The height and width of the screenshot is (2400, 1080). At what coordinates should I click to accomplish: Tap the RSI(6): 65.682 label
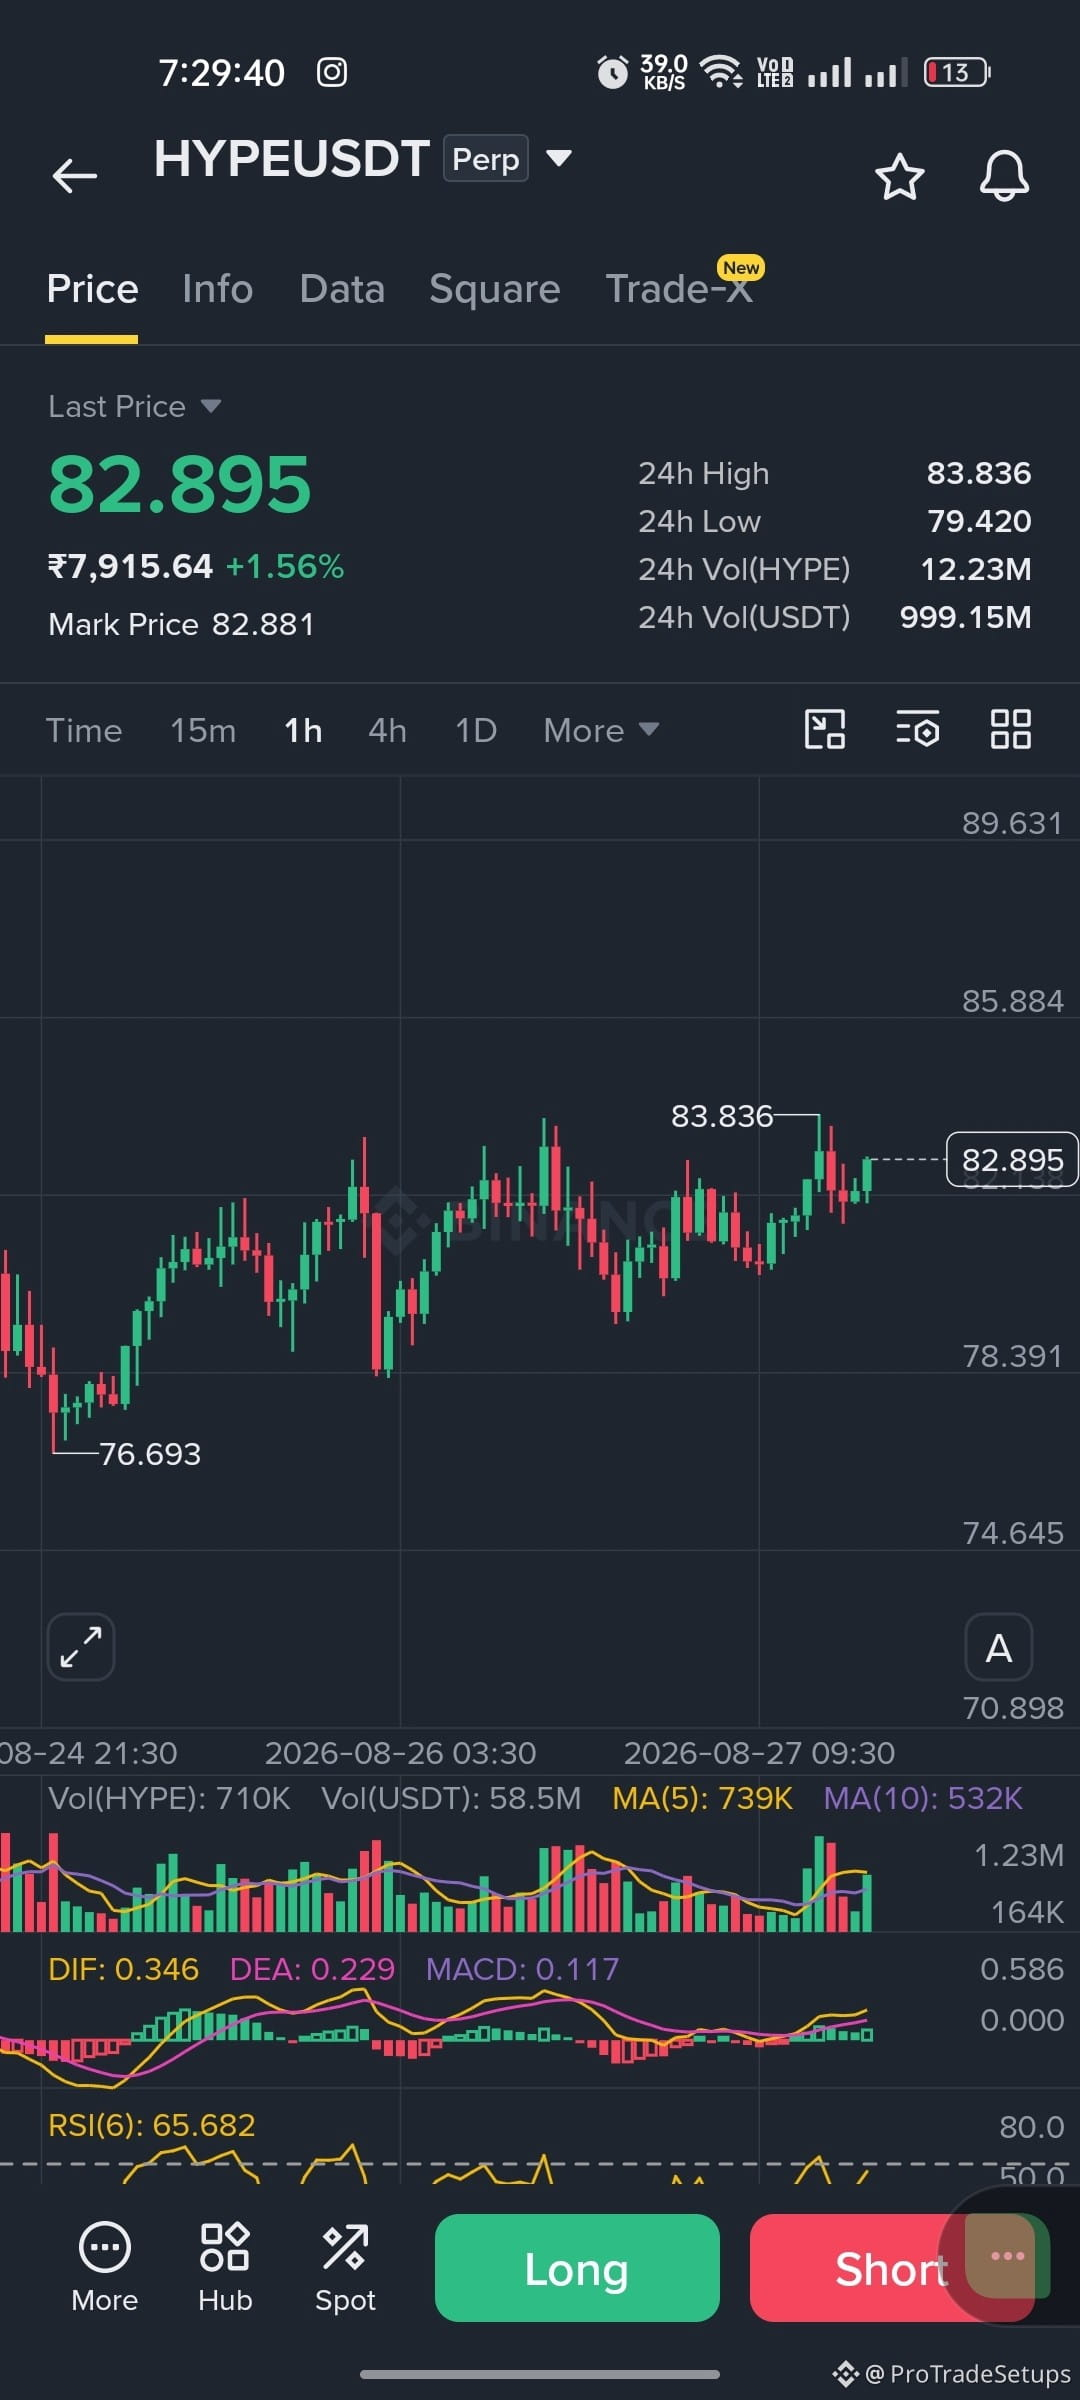(152, 2125)
